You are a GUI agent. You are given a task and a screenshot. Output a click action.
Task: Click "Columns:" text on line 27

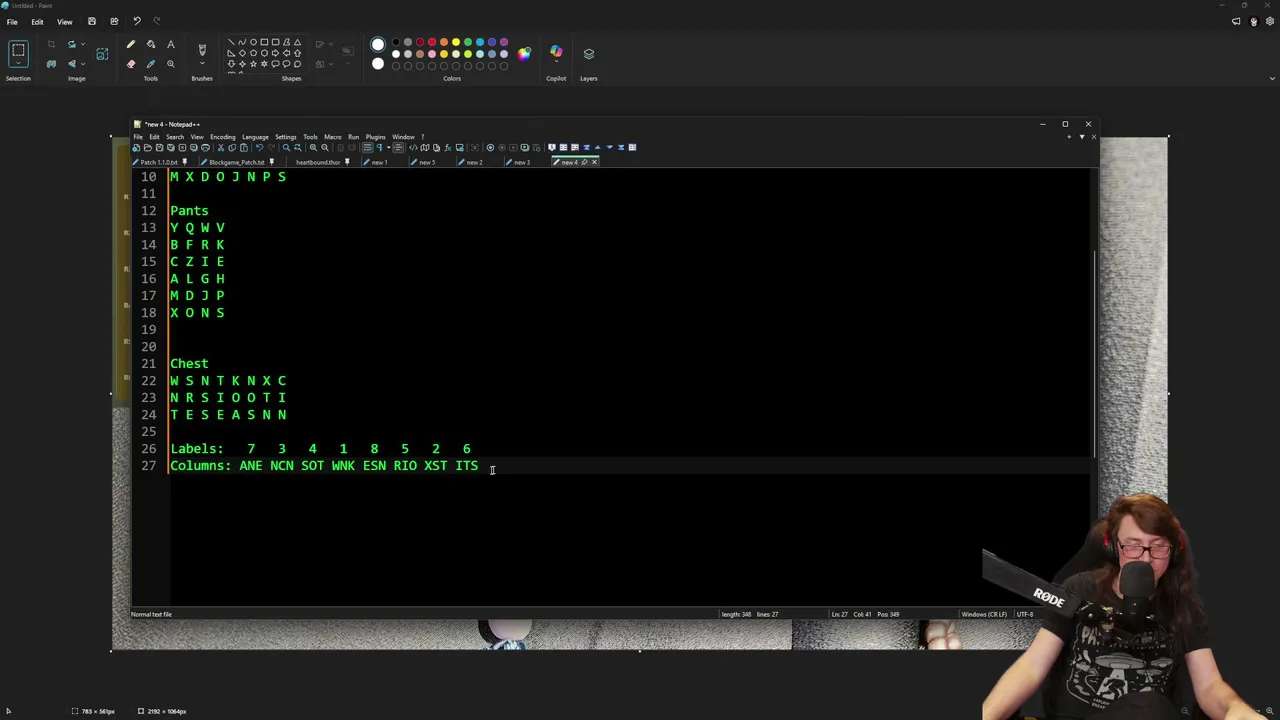201,466
